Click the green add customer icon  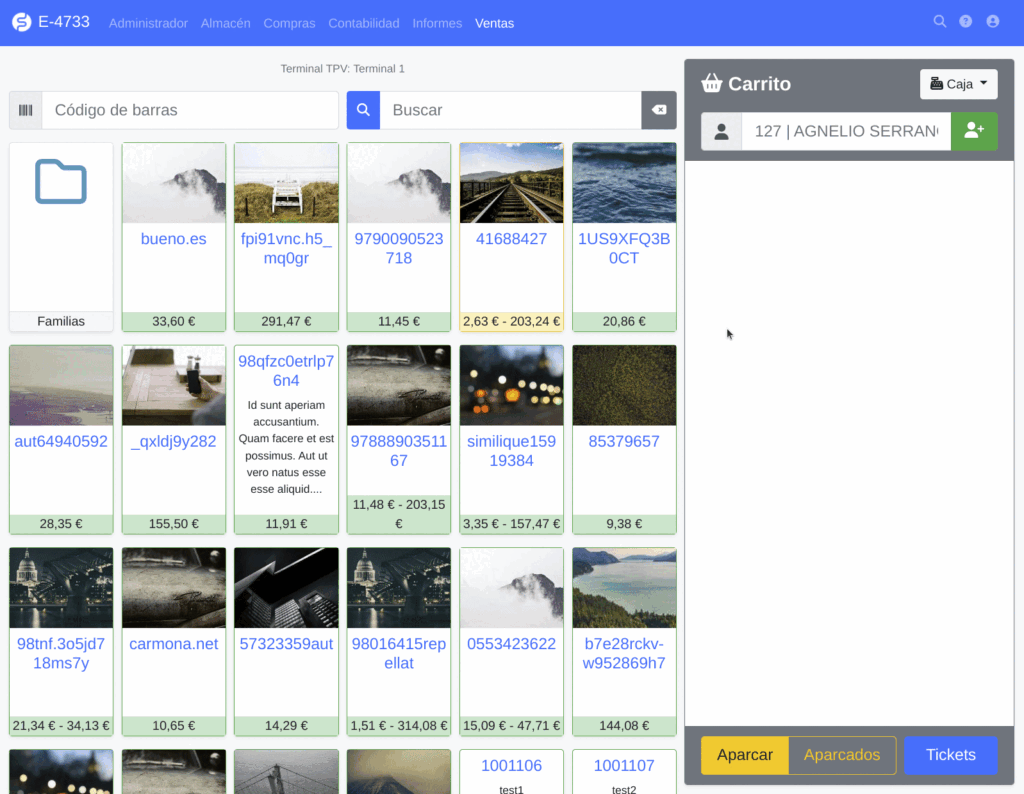coord(973,131)
